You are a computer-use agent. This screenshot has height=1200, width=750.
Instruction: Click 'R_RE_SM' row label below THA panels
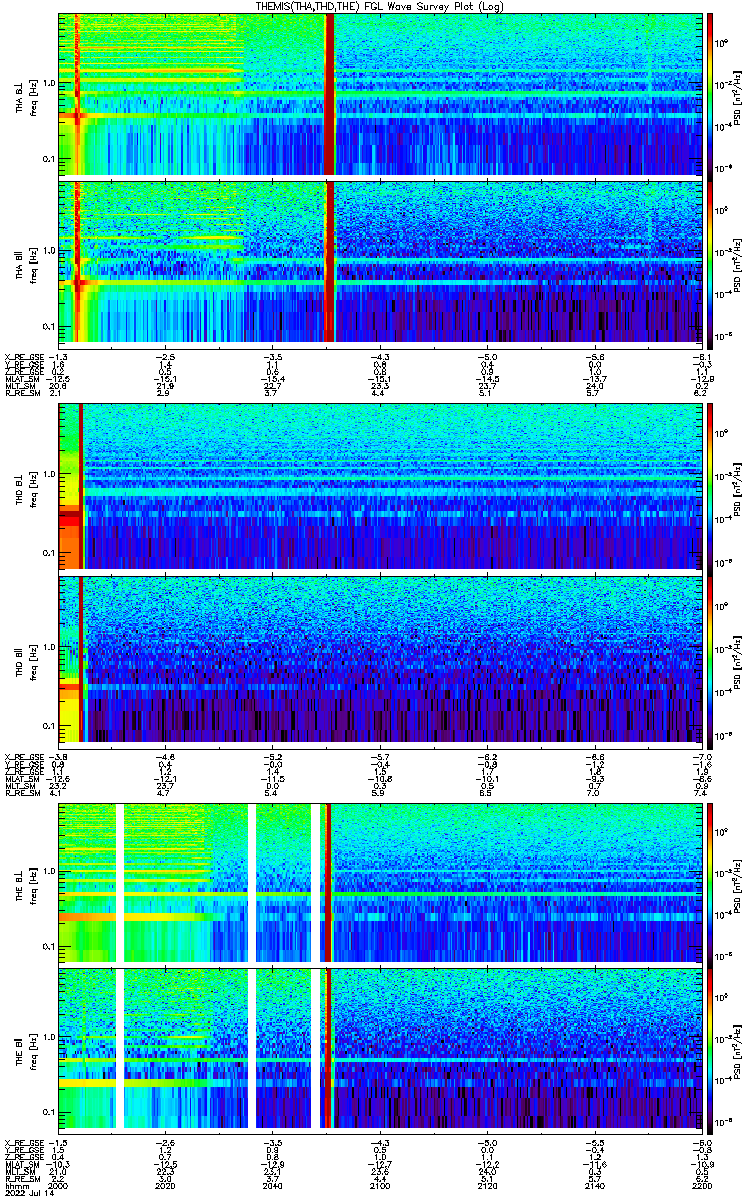click(x=24, y=394)
